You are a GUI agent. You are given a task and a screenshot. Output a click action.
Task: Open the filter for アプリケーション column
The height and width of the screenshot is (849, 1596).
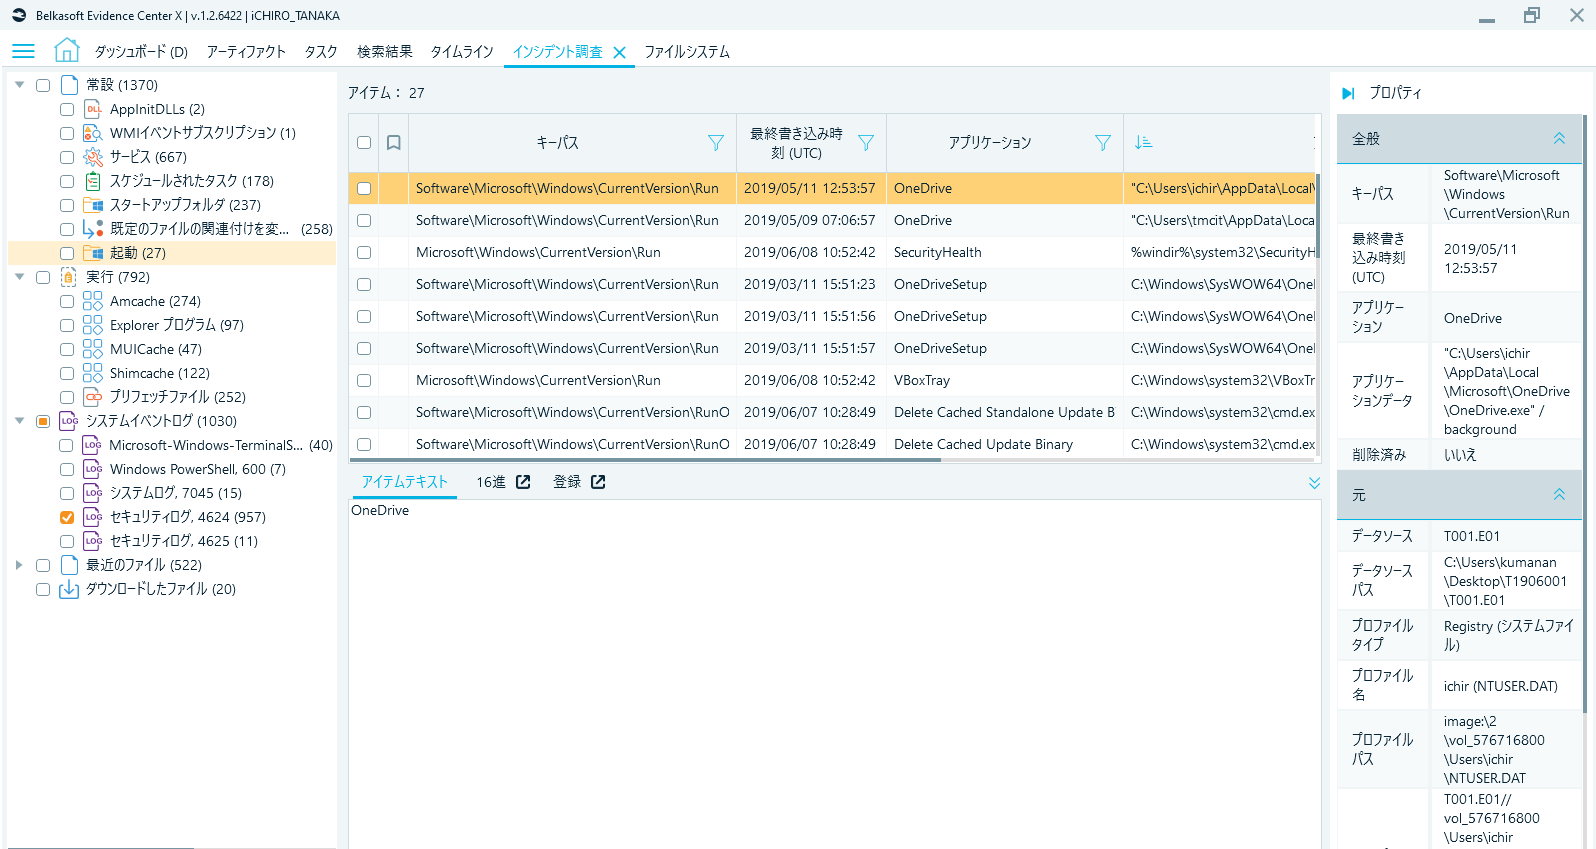coord(1103,143)
